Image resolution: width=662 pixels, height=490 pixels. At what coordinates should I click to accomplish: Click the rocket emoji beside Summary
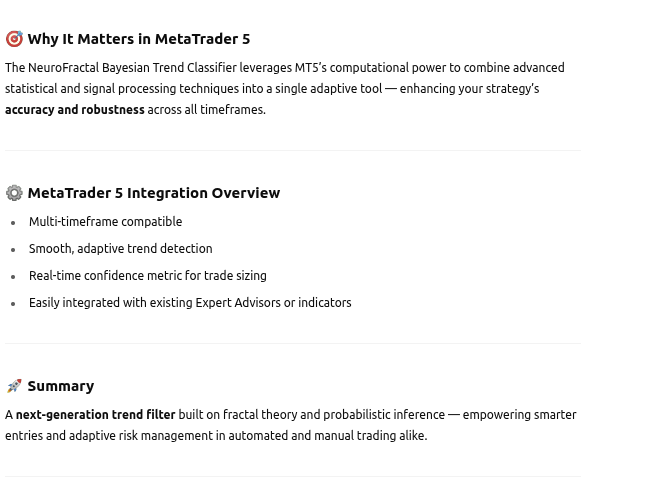coord(14,386)
